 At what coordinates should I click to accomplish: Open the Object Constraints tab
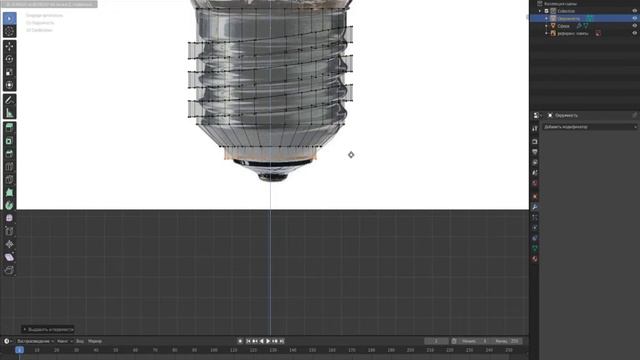tap(535, 238)
